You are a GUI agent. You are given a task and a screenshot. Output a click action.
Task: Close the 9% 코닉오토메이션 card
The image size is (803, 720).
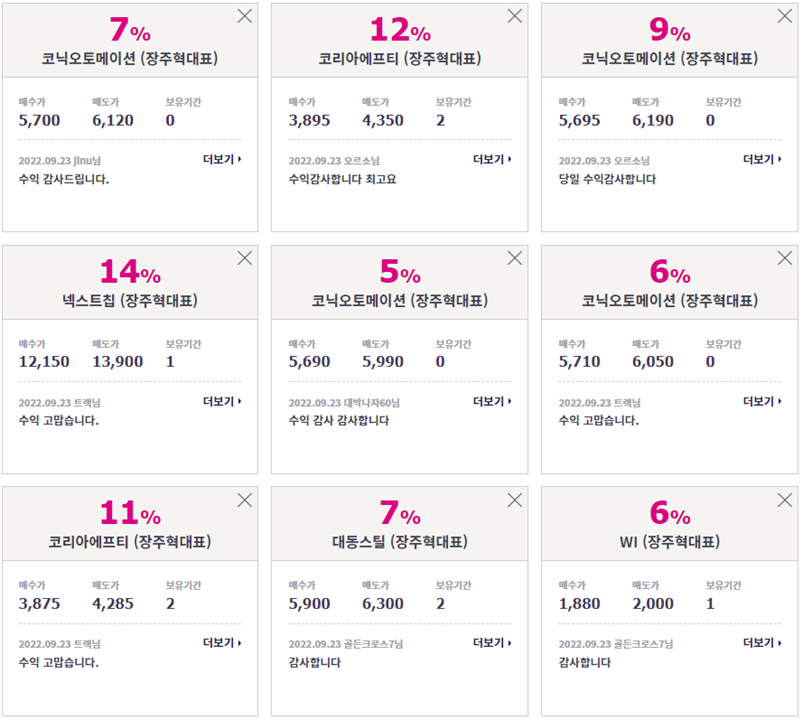click(785, 16)
